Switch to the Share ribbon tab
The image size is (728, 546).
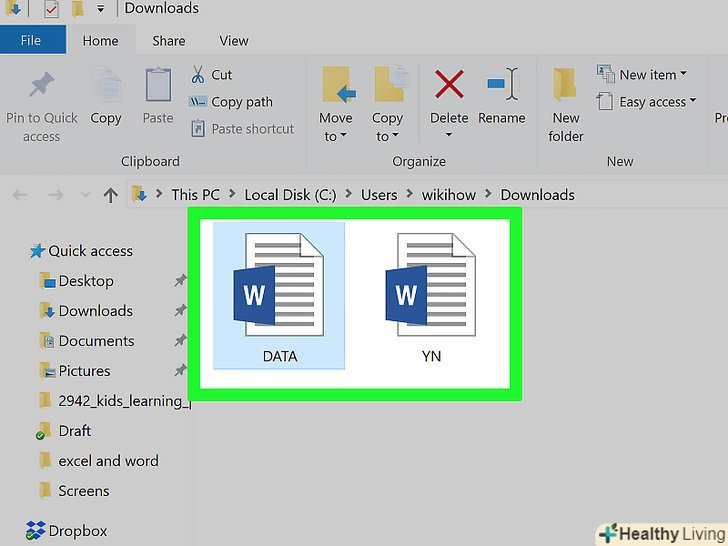click(169, 41)
